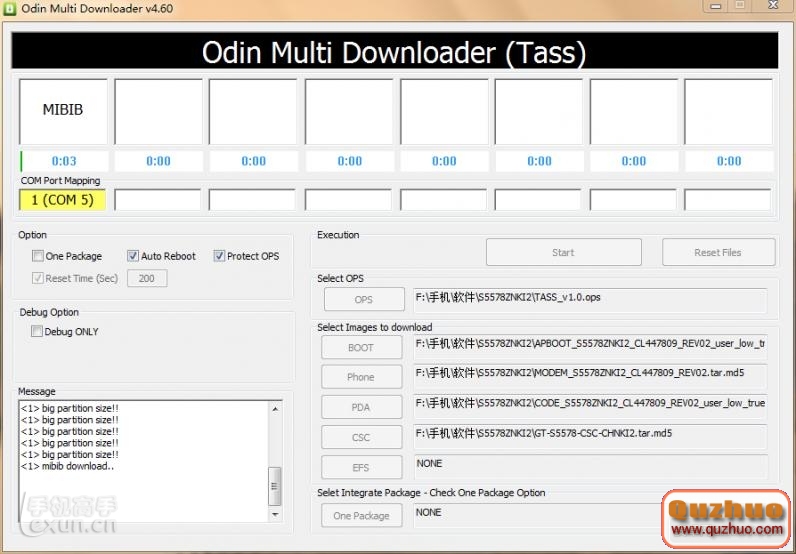Click the Odin app icon in title bar
The height and width of the screenshot is (554, 796).
[9, 9]
